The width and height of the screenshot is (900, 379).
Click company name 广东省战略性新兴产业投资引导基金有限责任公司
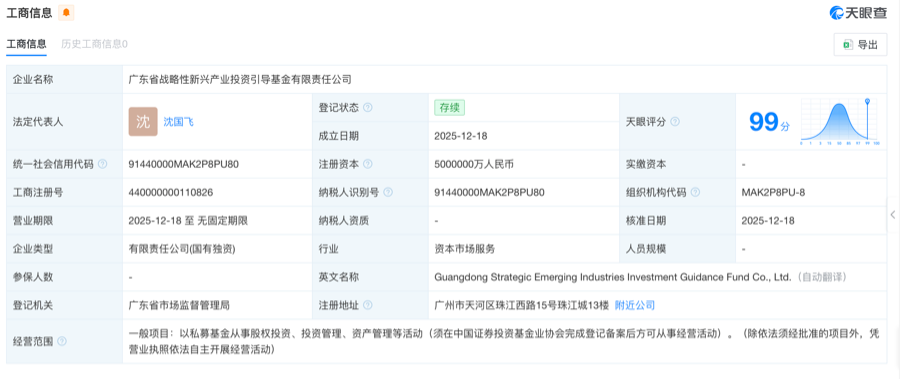coord(240,80)
